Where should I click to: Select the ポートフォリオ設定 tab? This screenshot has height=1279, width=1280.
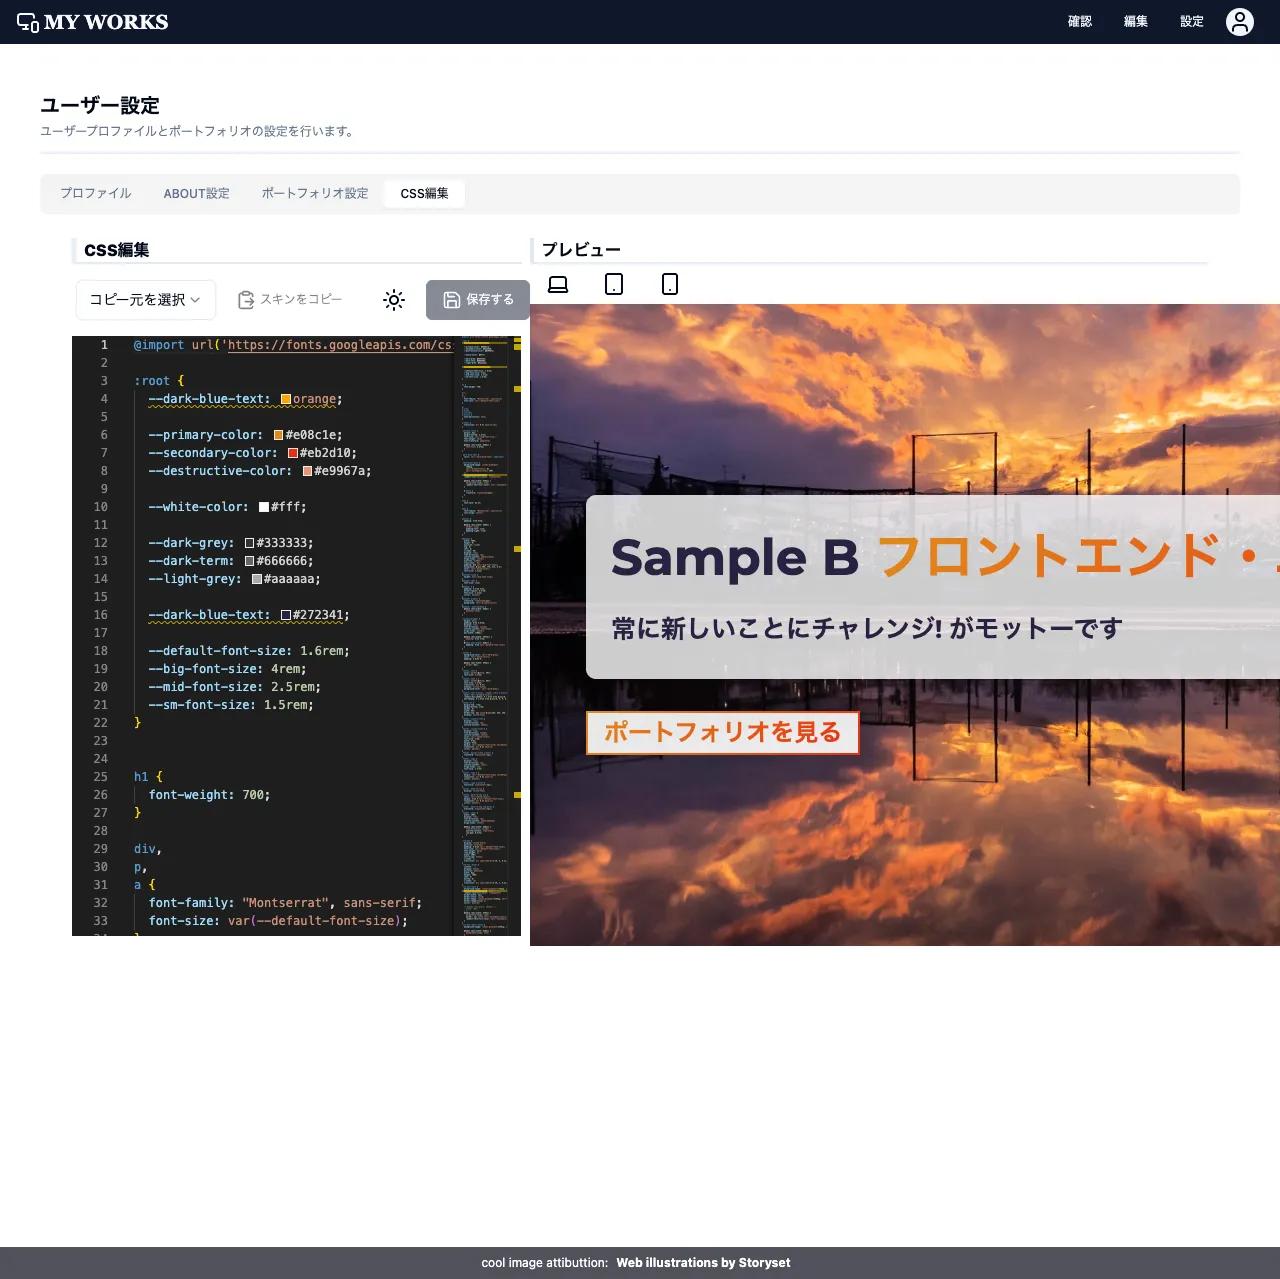coord(314,193)
